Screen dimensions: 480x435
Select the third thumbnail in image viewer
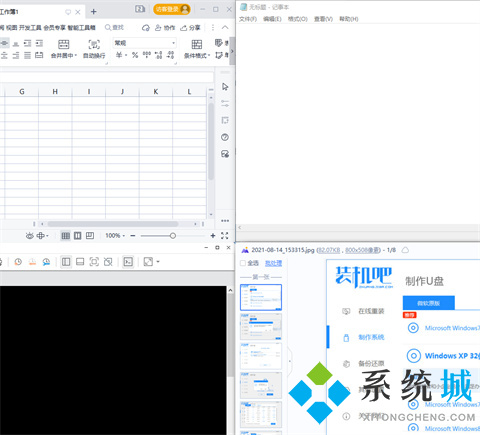pos(261,356)
